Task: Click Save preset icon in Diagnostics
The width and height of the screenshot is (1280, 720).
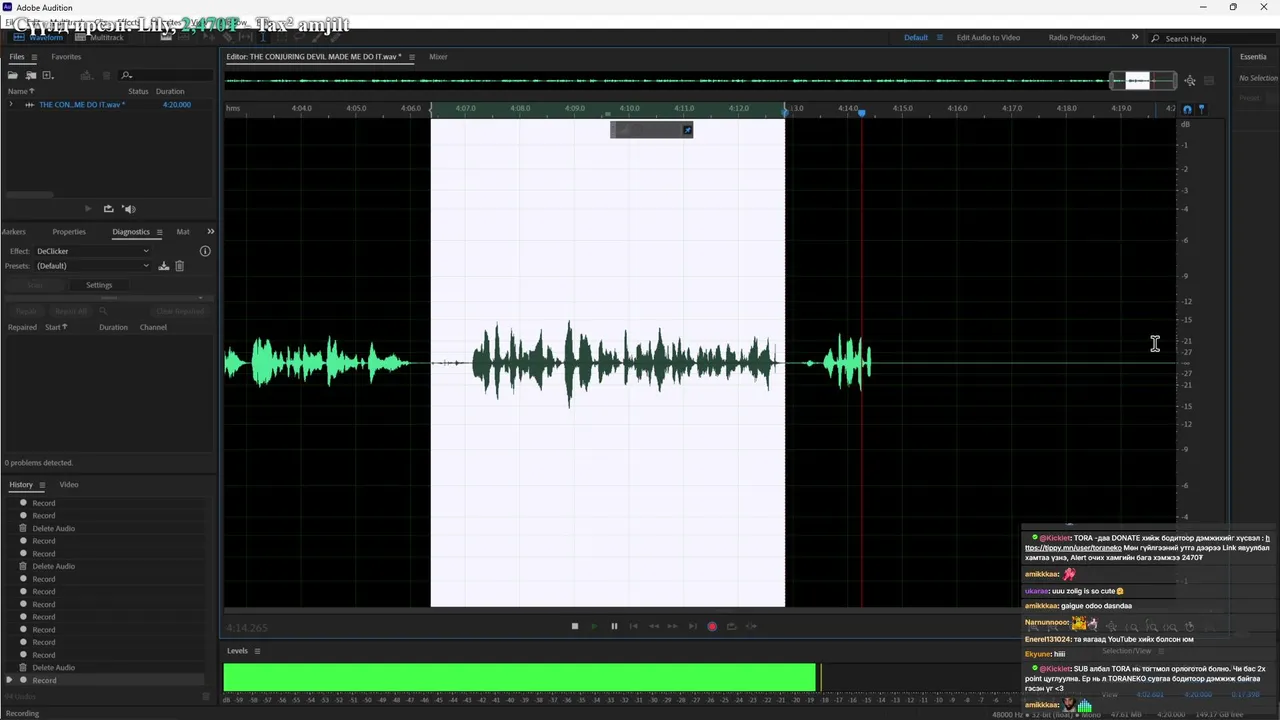Action: pos(164,266)
